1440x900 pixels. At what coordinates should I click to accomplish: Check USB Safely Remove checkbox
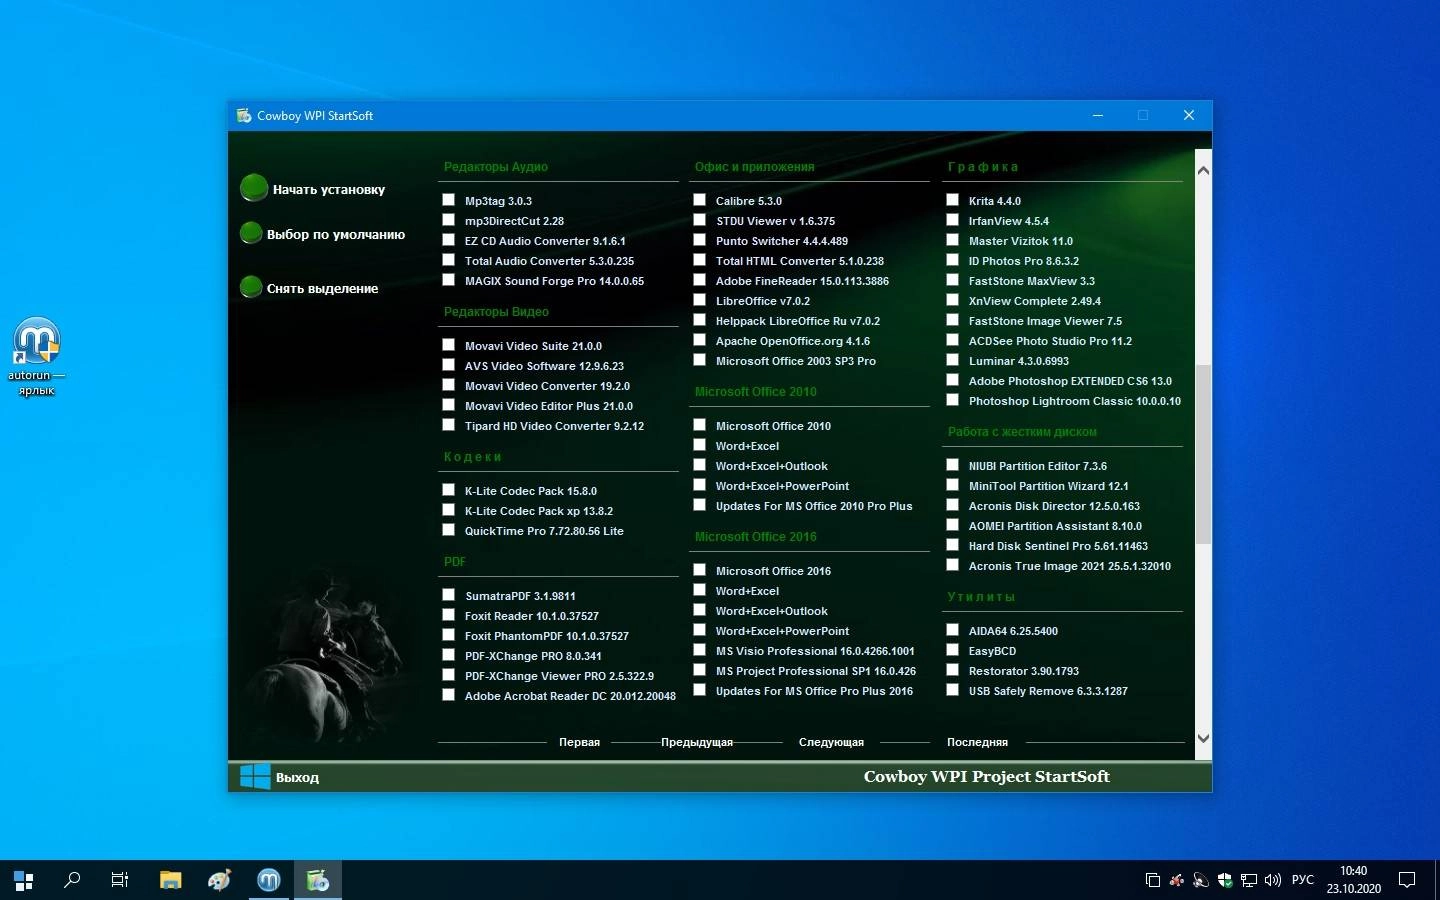pyautogui.click(x=953, y=690)
